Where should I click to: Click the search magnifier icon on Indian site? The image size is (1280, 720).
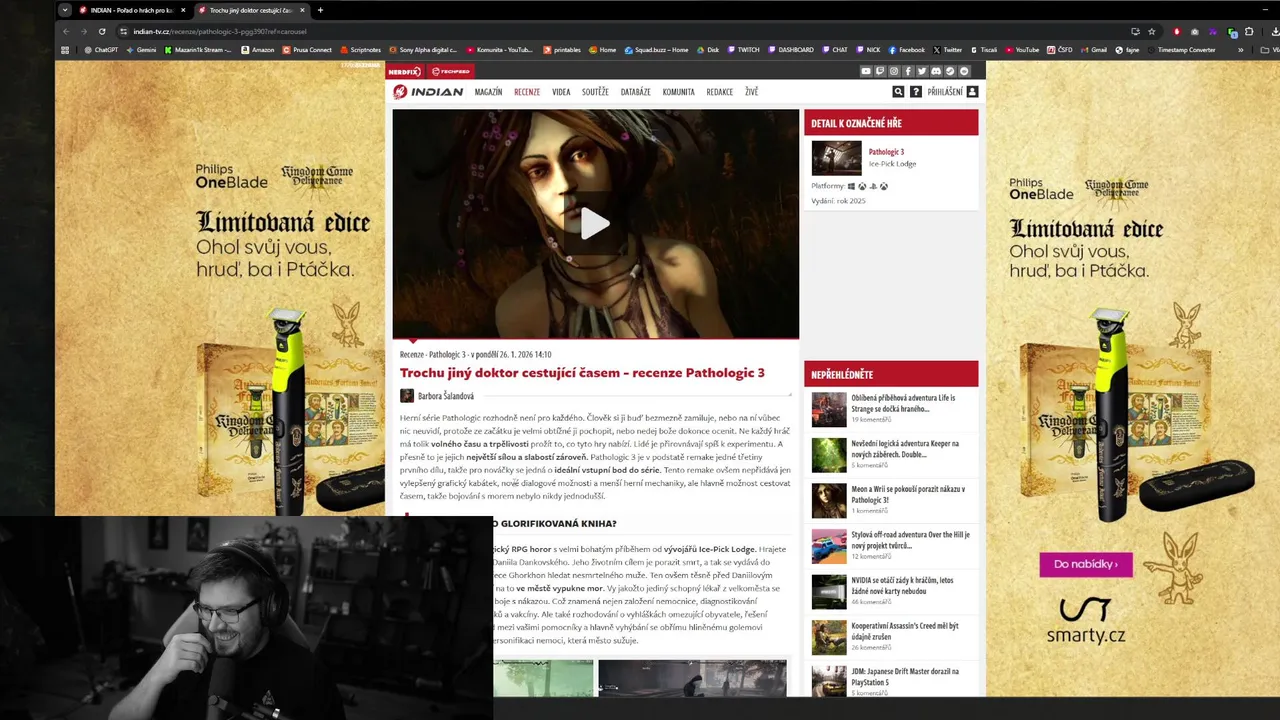[898, 92]
